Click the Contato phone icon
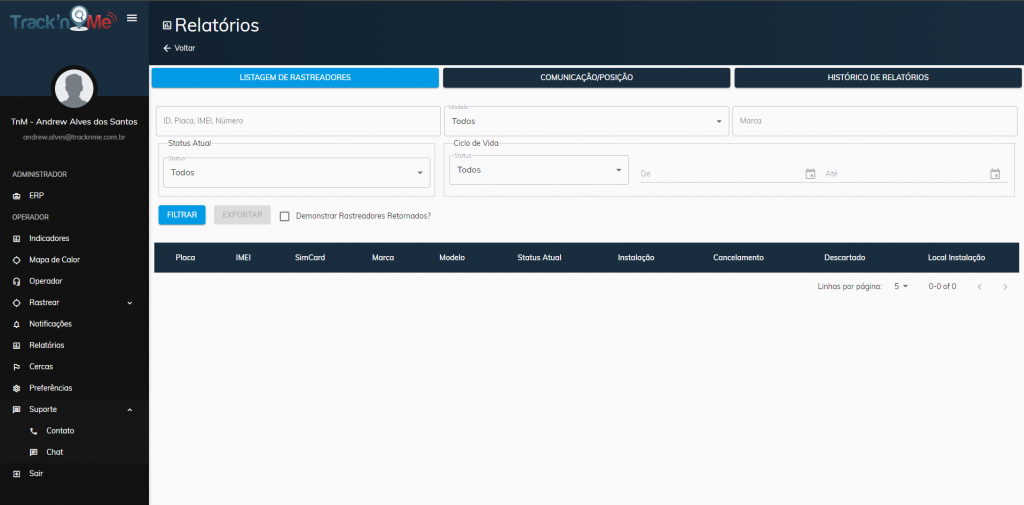 point(34,431)
